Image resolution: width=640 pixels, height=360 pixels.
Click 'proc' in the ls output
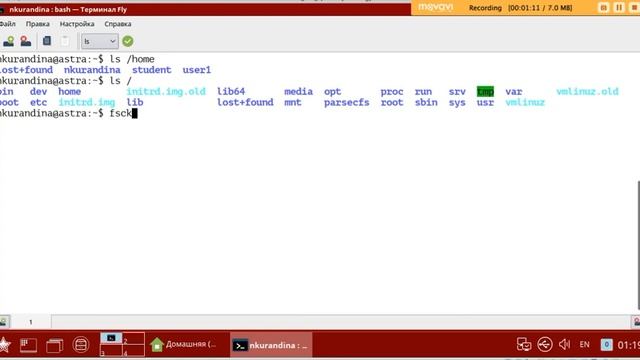392,91
